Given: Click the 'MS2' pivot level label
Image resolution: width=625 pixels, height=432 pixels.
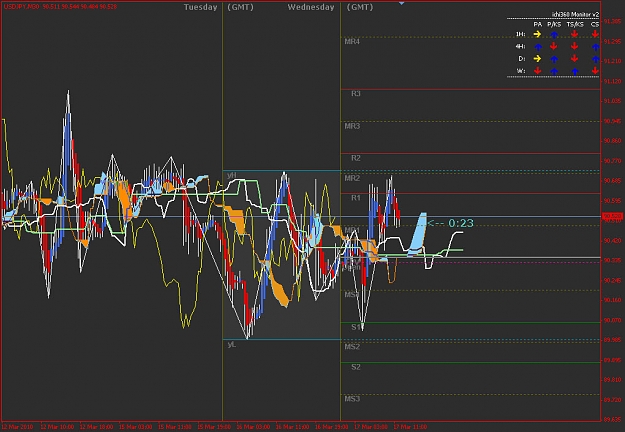Looking at the screenshot, I should coord(352,347).
